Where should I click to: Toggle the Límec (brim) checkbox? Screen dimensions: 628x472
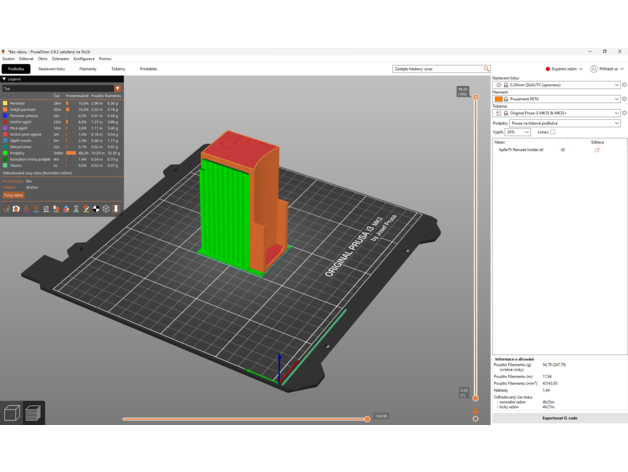(x=552, y=132)
